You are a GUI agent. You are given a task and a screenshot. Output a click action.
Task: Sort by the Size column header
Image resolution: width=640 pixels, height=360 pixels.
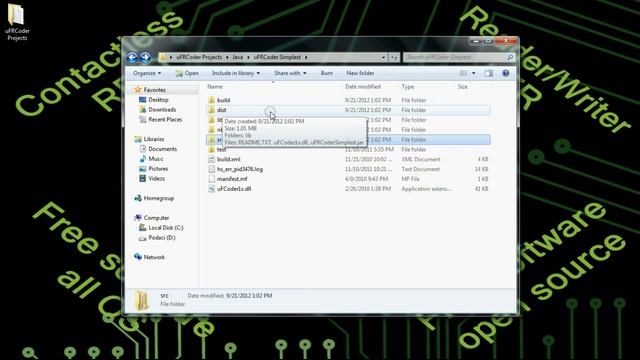[x=462, y=87]
